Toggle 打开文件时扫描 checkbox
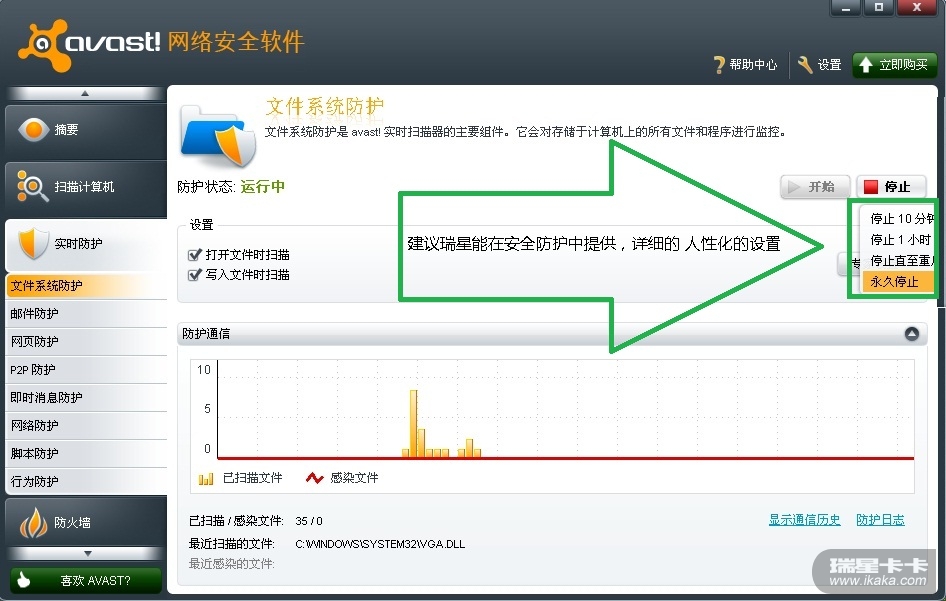This screenshot has width=946, height=601. (194, 255)
